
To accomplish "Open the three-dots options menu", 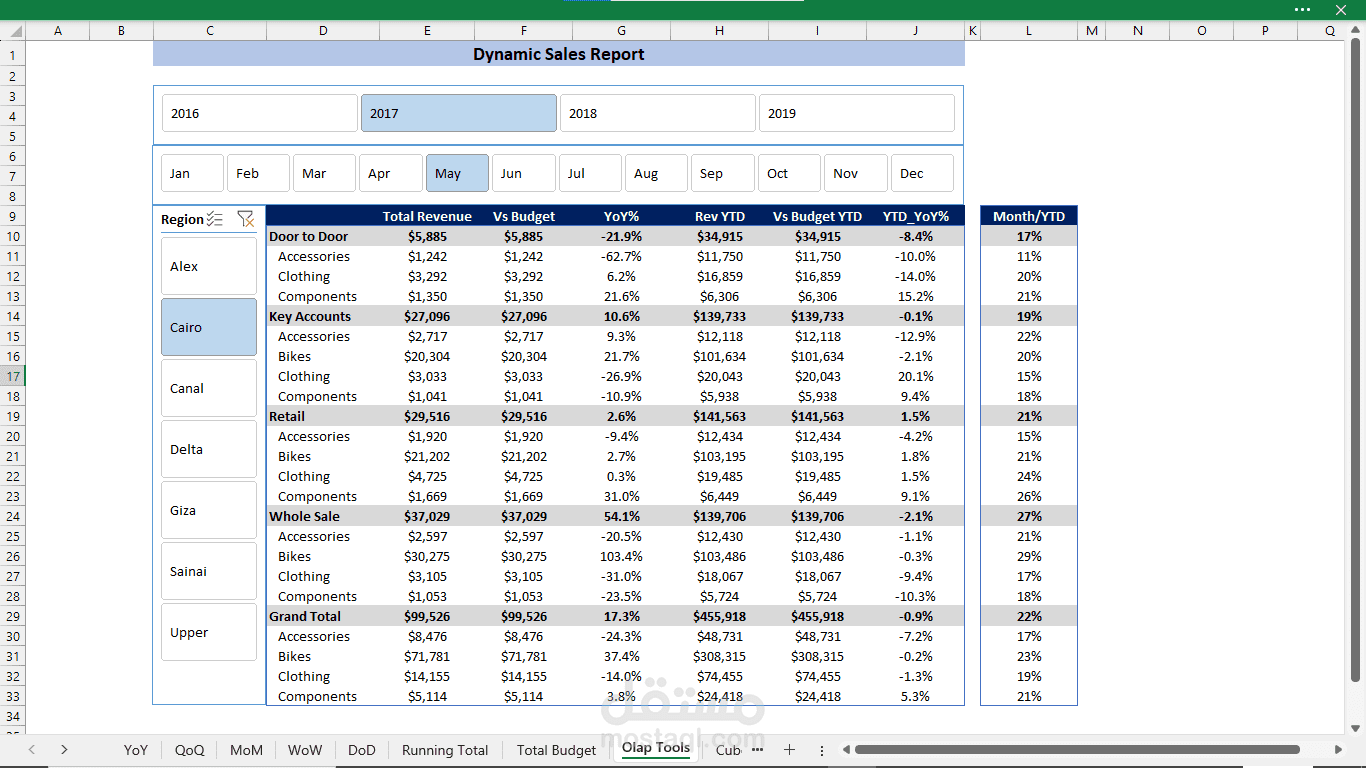I will coord(1302,9).
